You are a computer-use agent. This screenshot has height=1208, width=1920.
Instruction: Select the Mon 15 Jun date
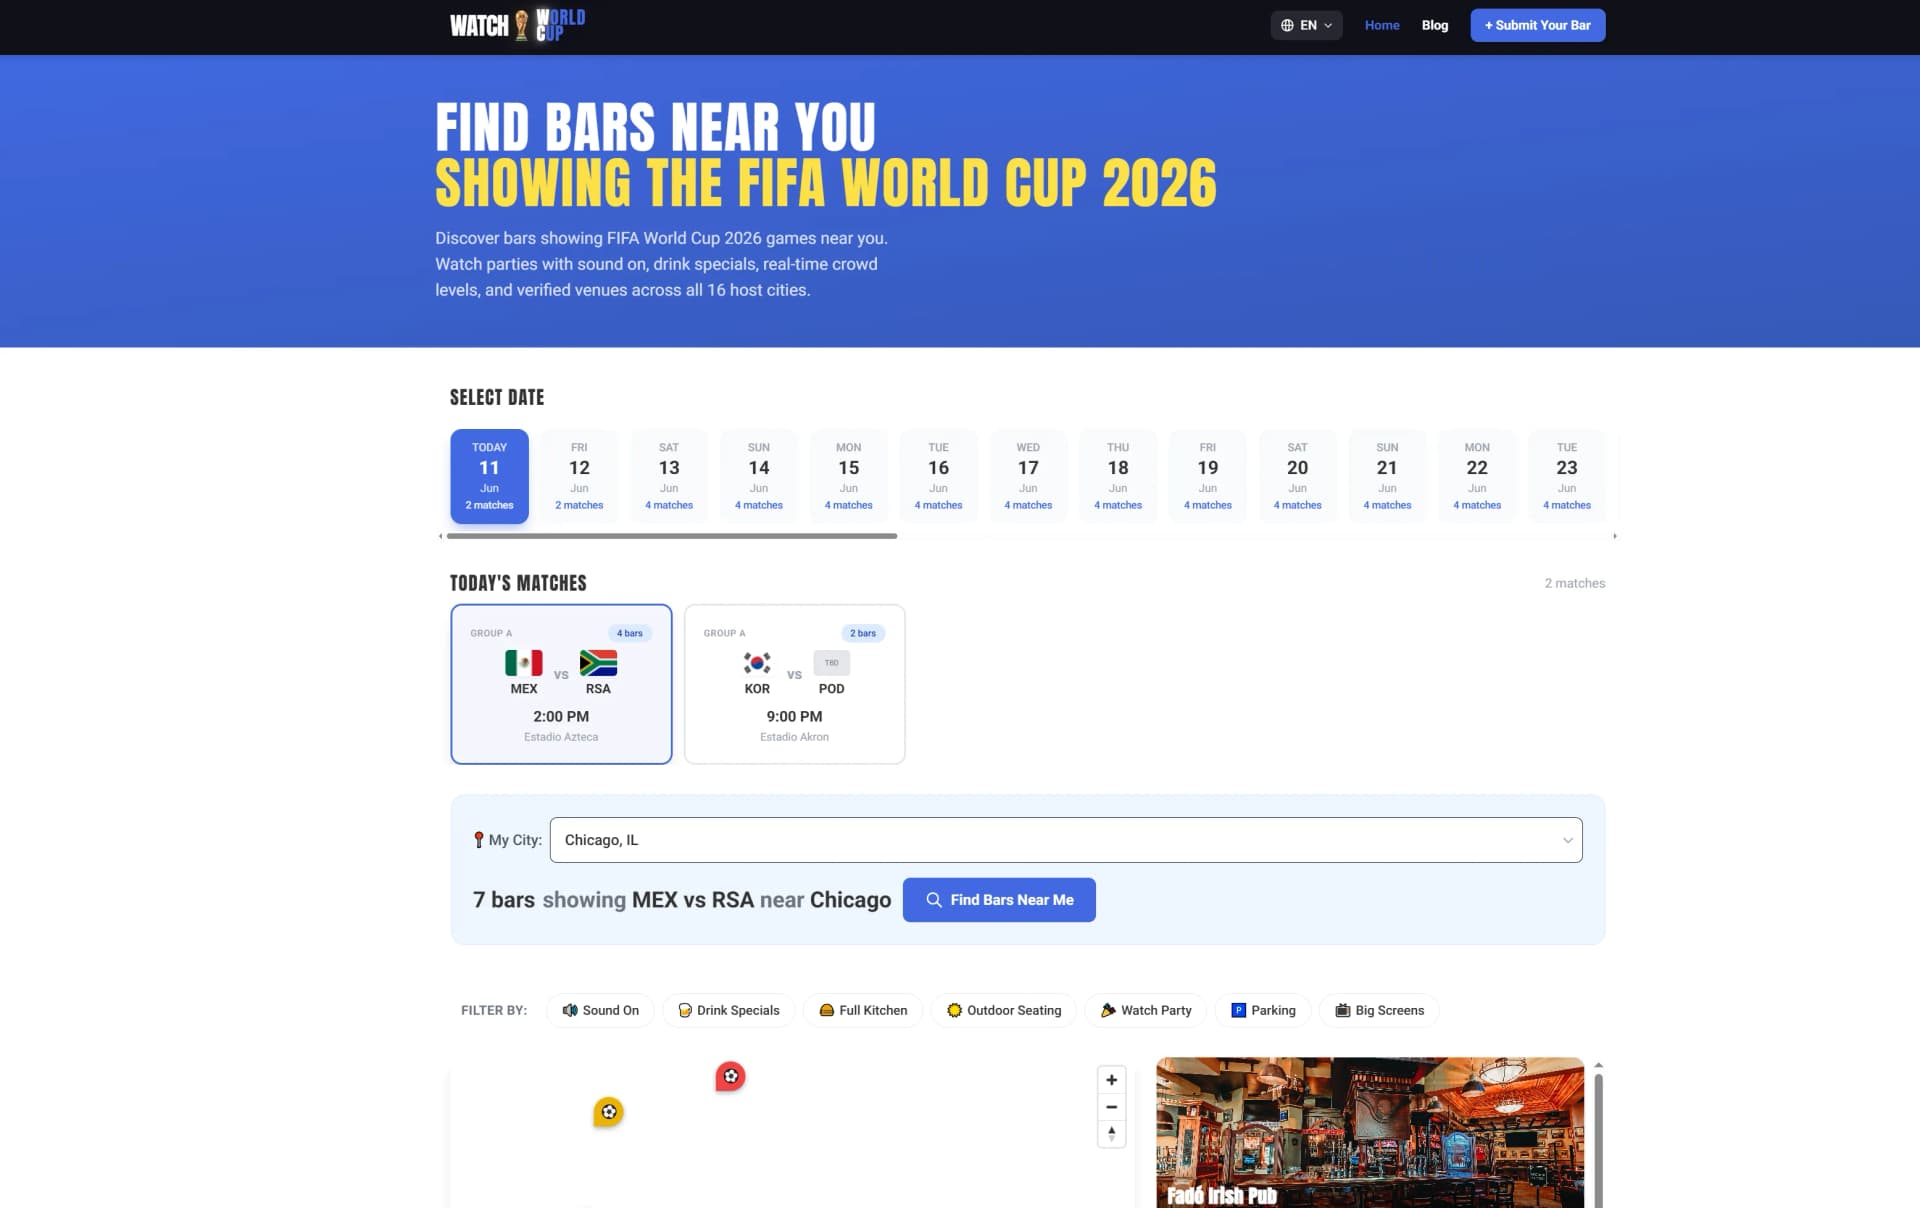coord(849,476)
